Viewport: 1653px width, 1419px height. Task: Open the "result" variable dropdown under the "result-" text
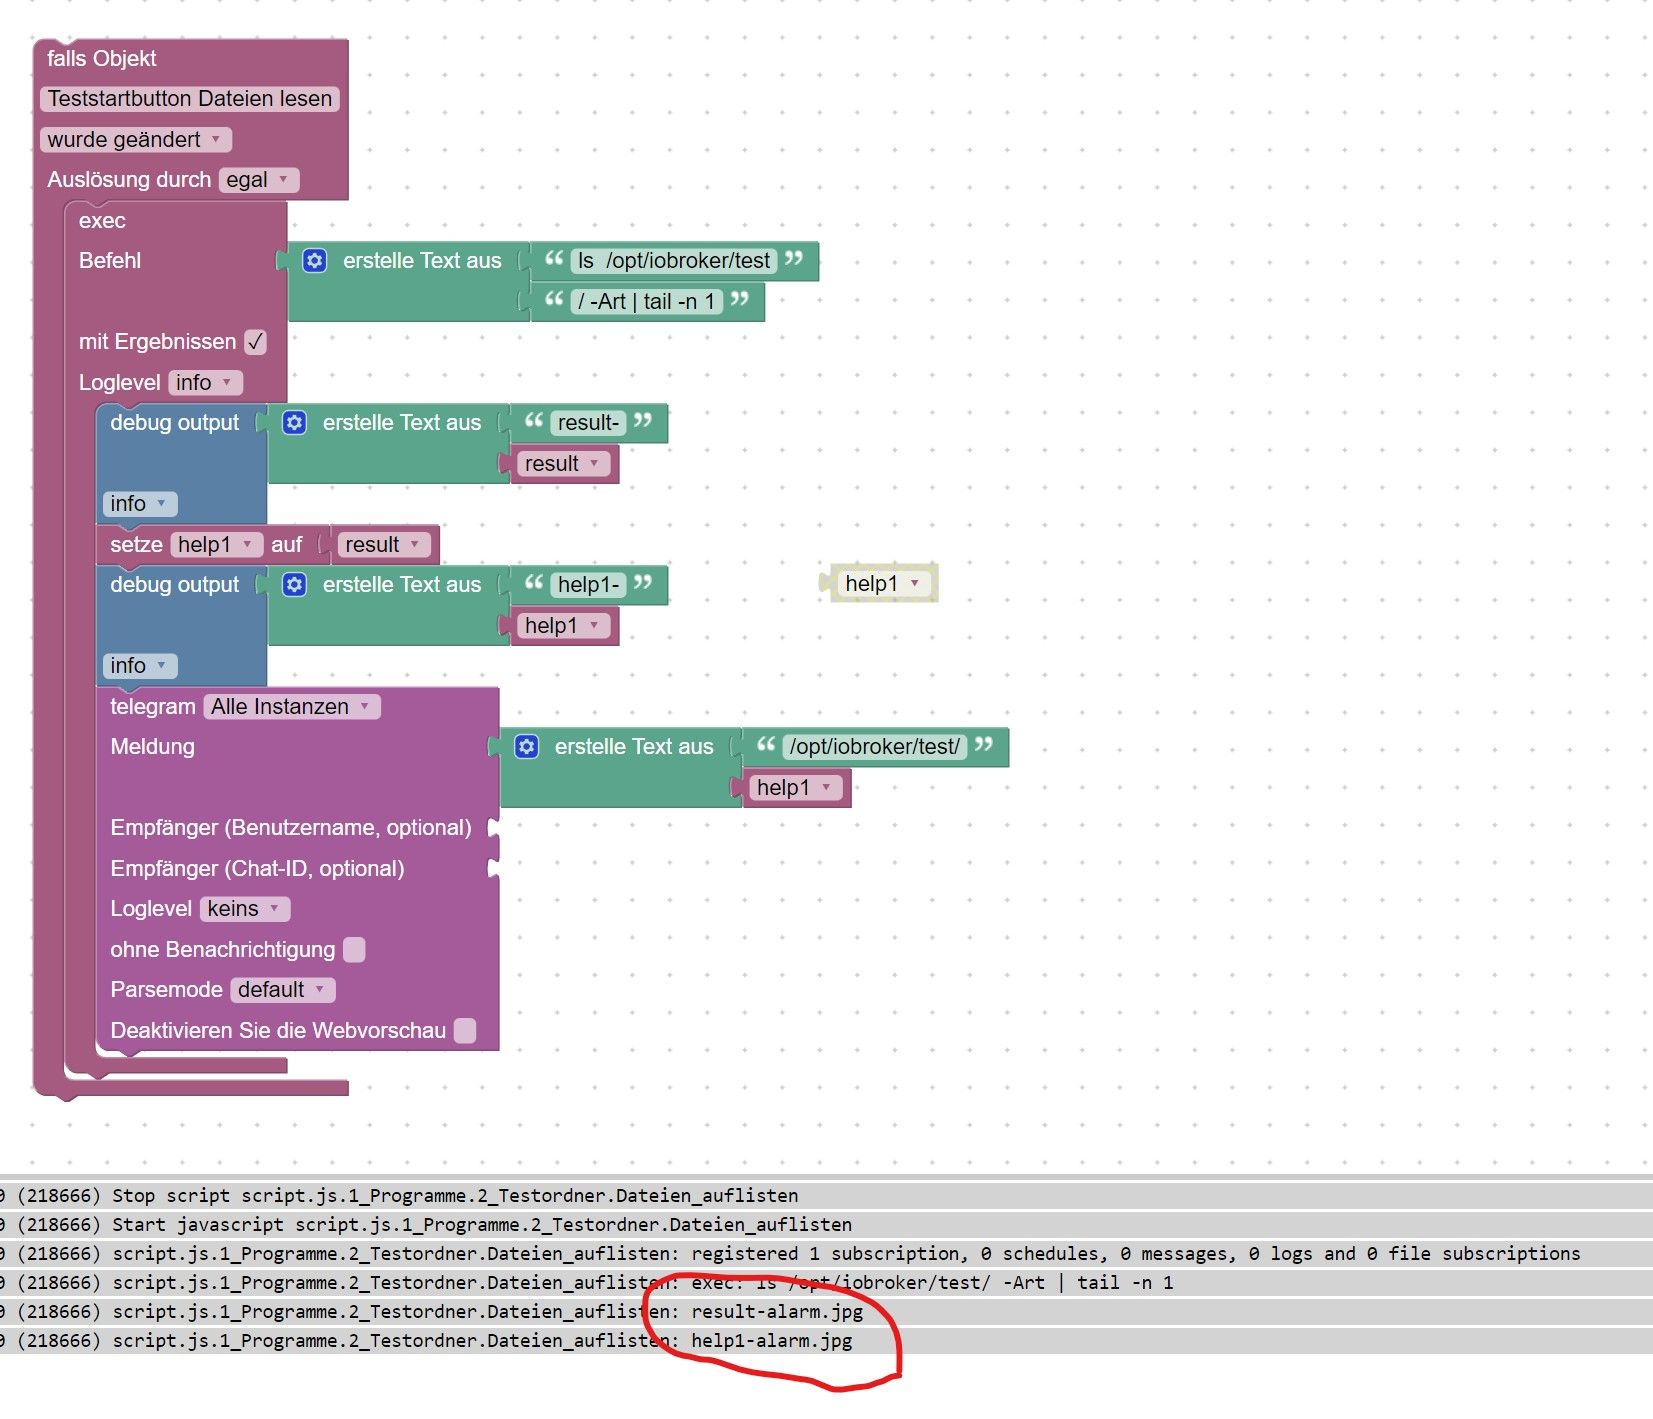[x=563, y=464]
